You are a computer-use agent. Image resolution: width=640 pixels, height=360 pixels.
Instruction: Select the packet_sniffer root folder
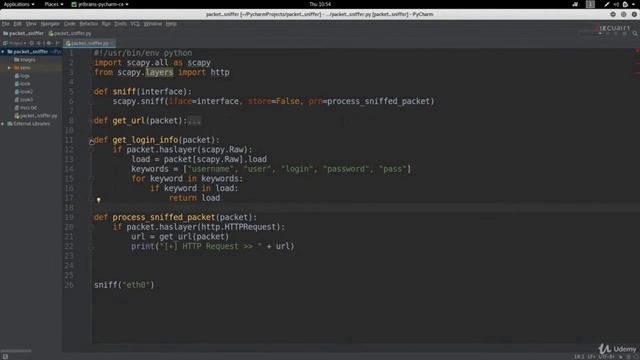click(x=31, y=52)
